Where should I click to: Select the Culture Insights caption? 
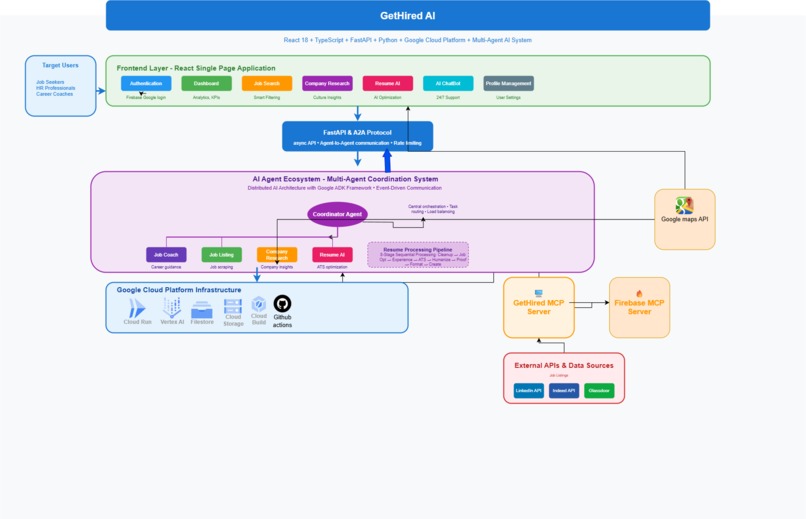[327, 97]
